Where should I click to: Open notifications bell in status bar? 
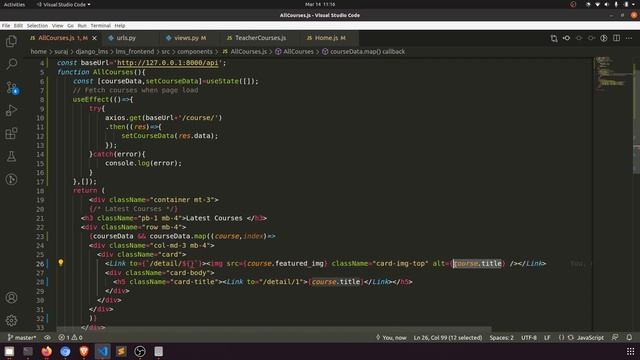629,338
